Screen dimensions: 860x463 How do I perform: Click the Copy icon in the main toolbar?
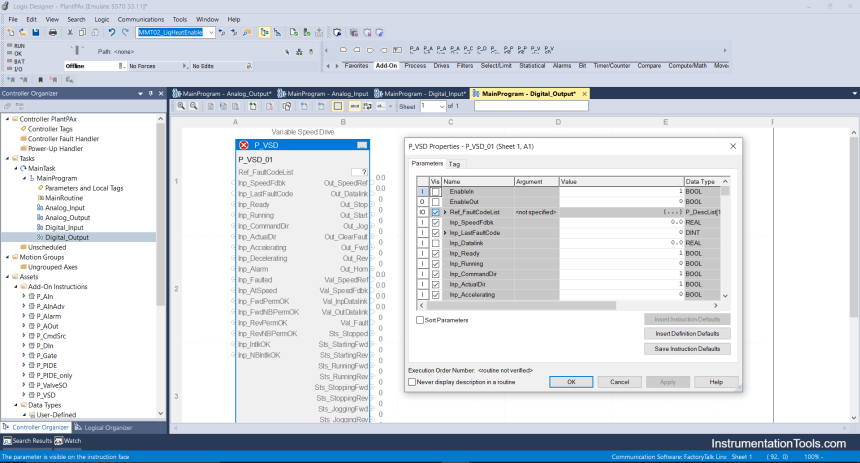pyautogui.click(x=82, y=32)
